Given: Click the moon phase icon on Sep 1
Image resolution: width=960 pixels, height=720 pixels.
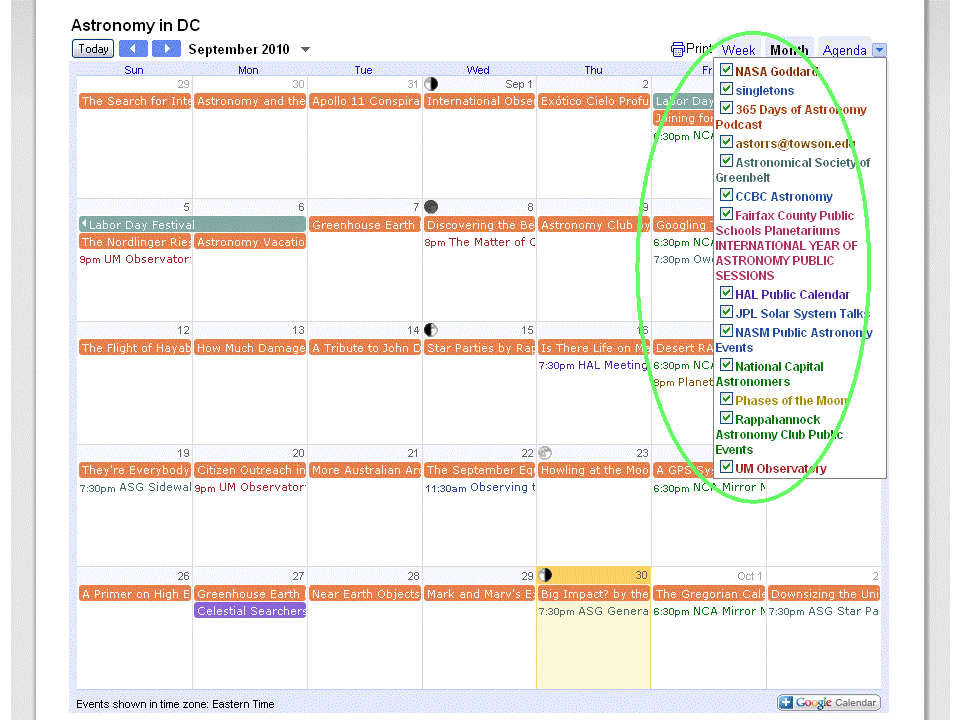Looking at the screenshot, I should tap(431, 84).
